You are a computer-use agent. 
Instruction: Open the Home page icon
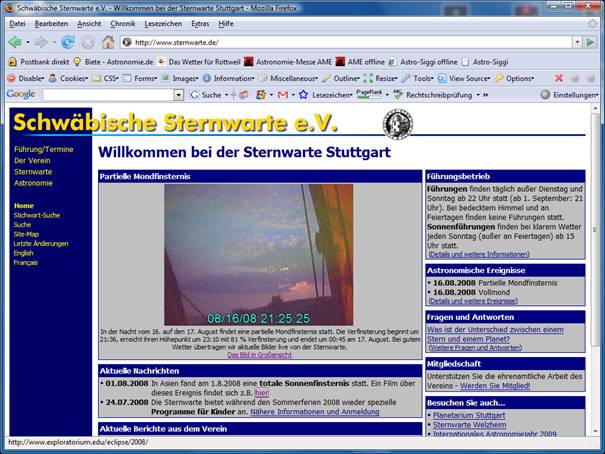click(x=108, y=42)
